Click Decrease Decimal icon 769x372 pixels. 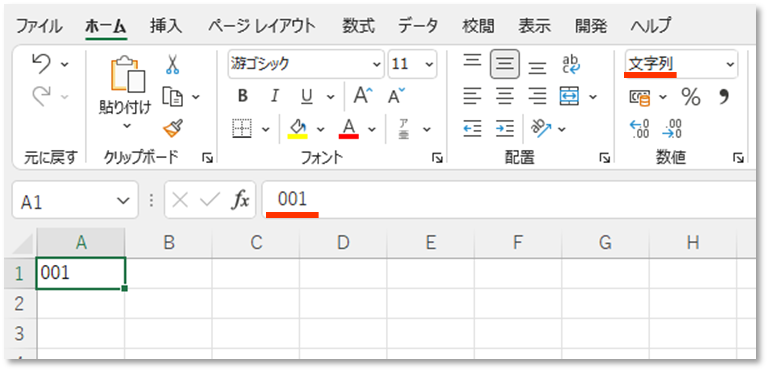[x=671, y=129]
